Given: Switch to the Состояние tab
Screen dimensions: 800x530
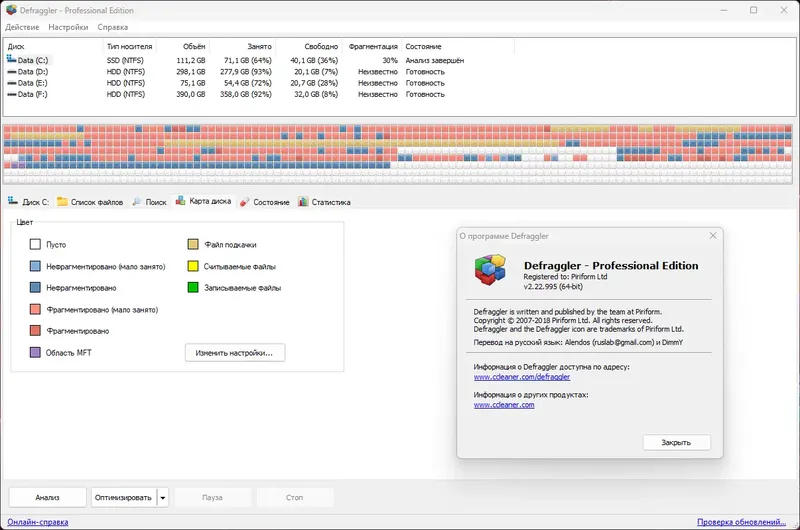Looking at the screenshot, I should point(265,202).
